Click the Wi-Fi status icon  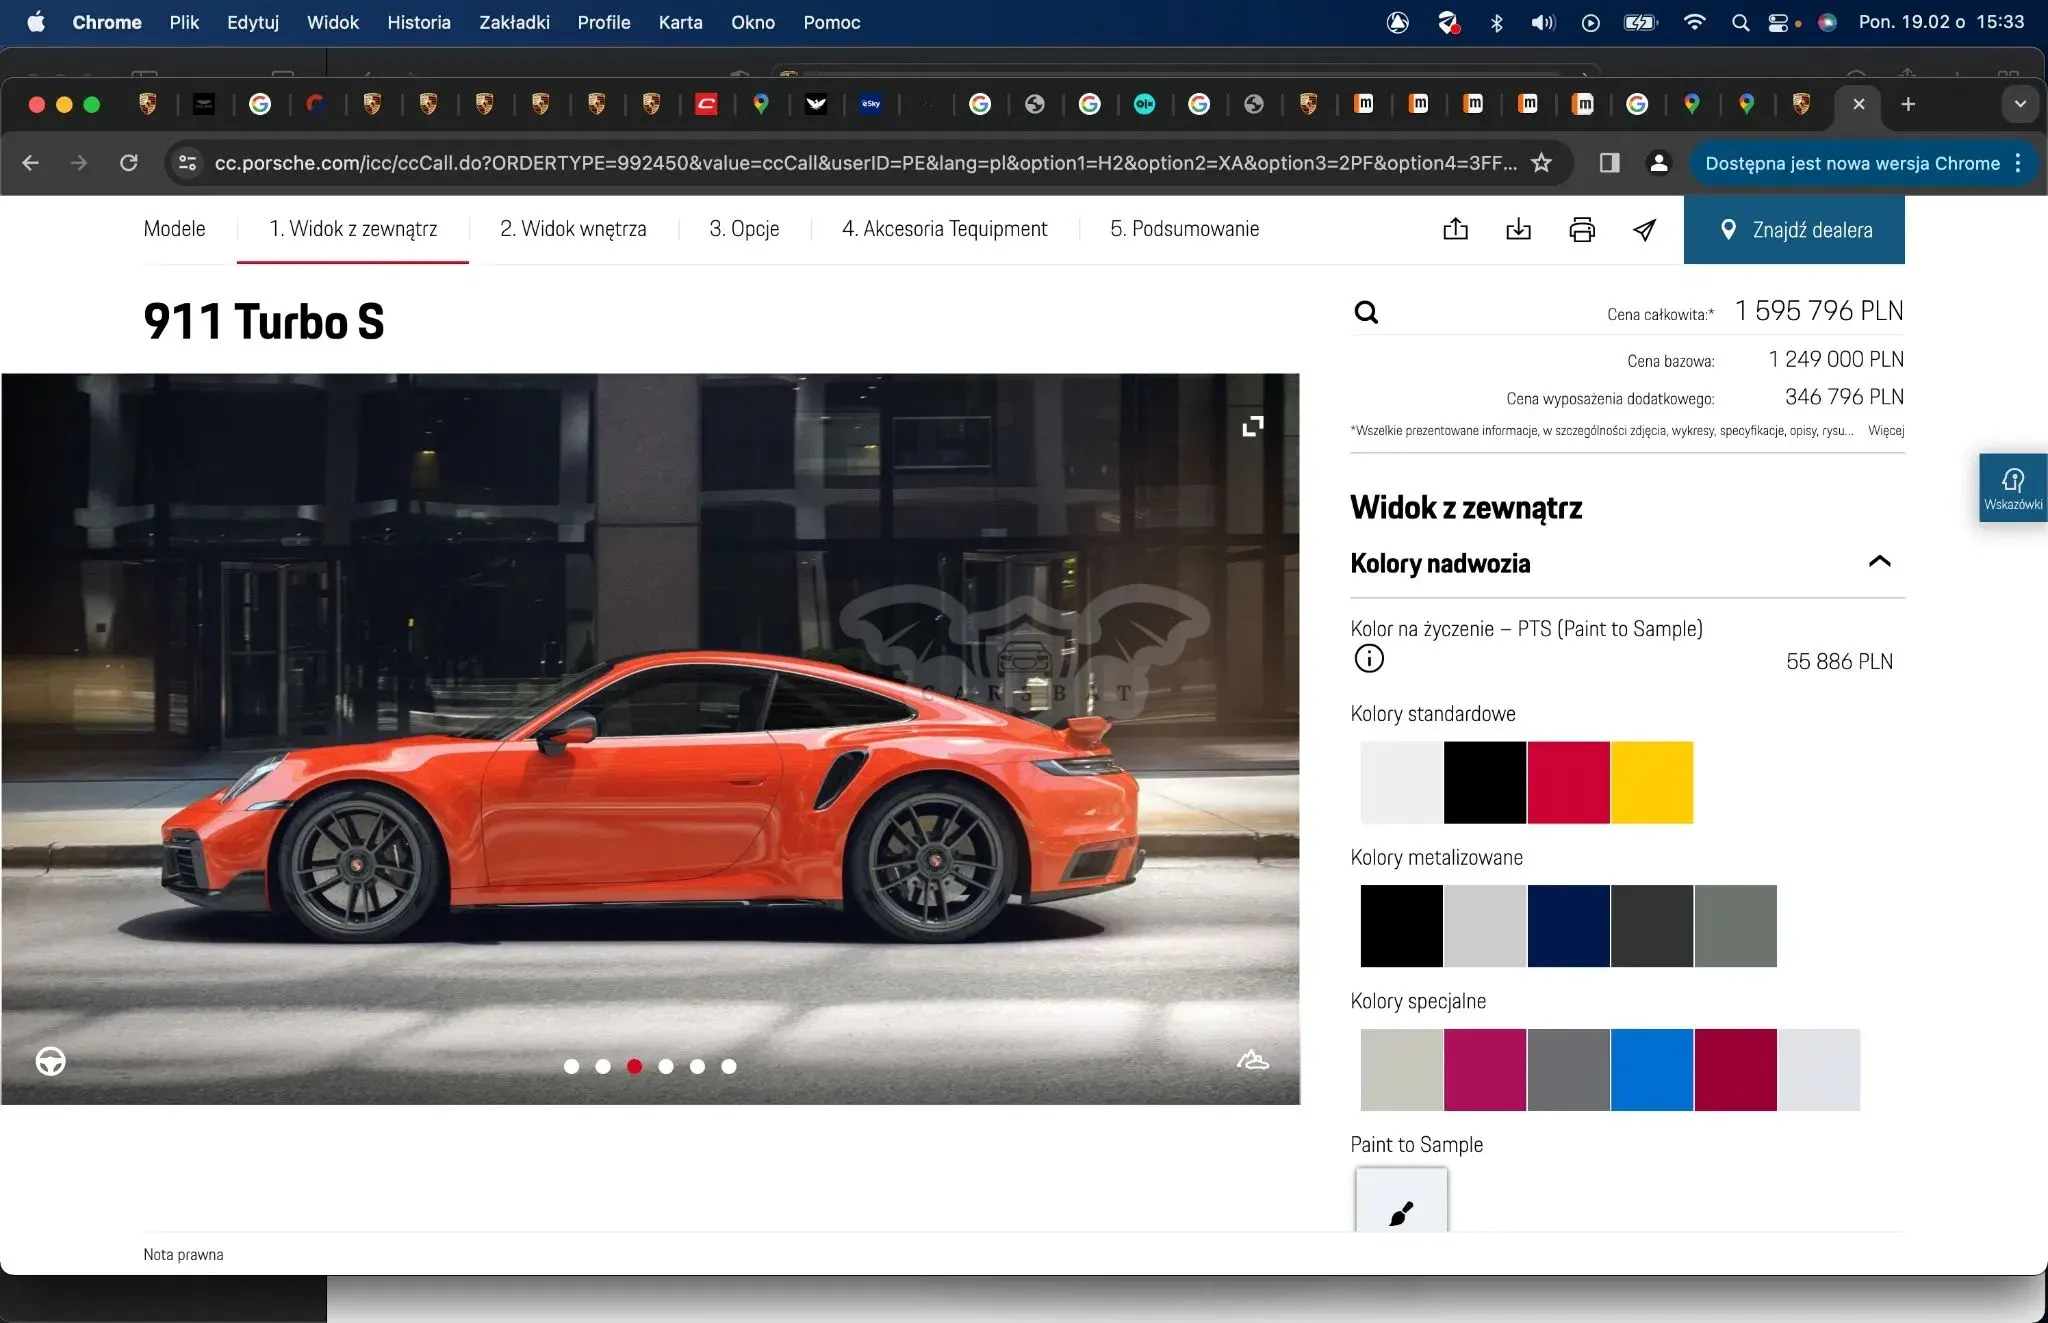(x=1694, y=22)
